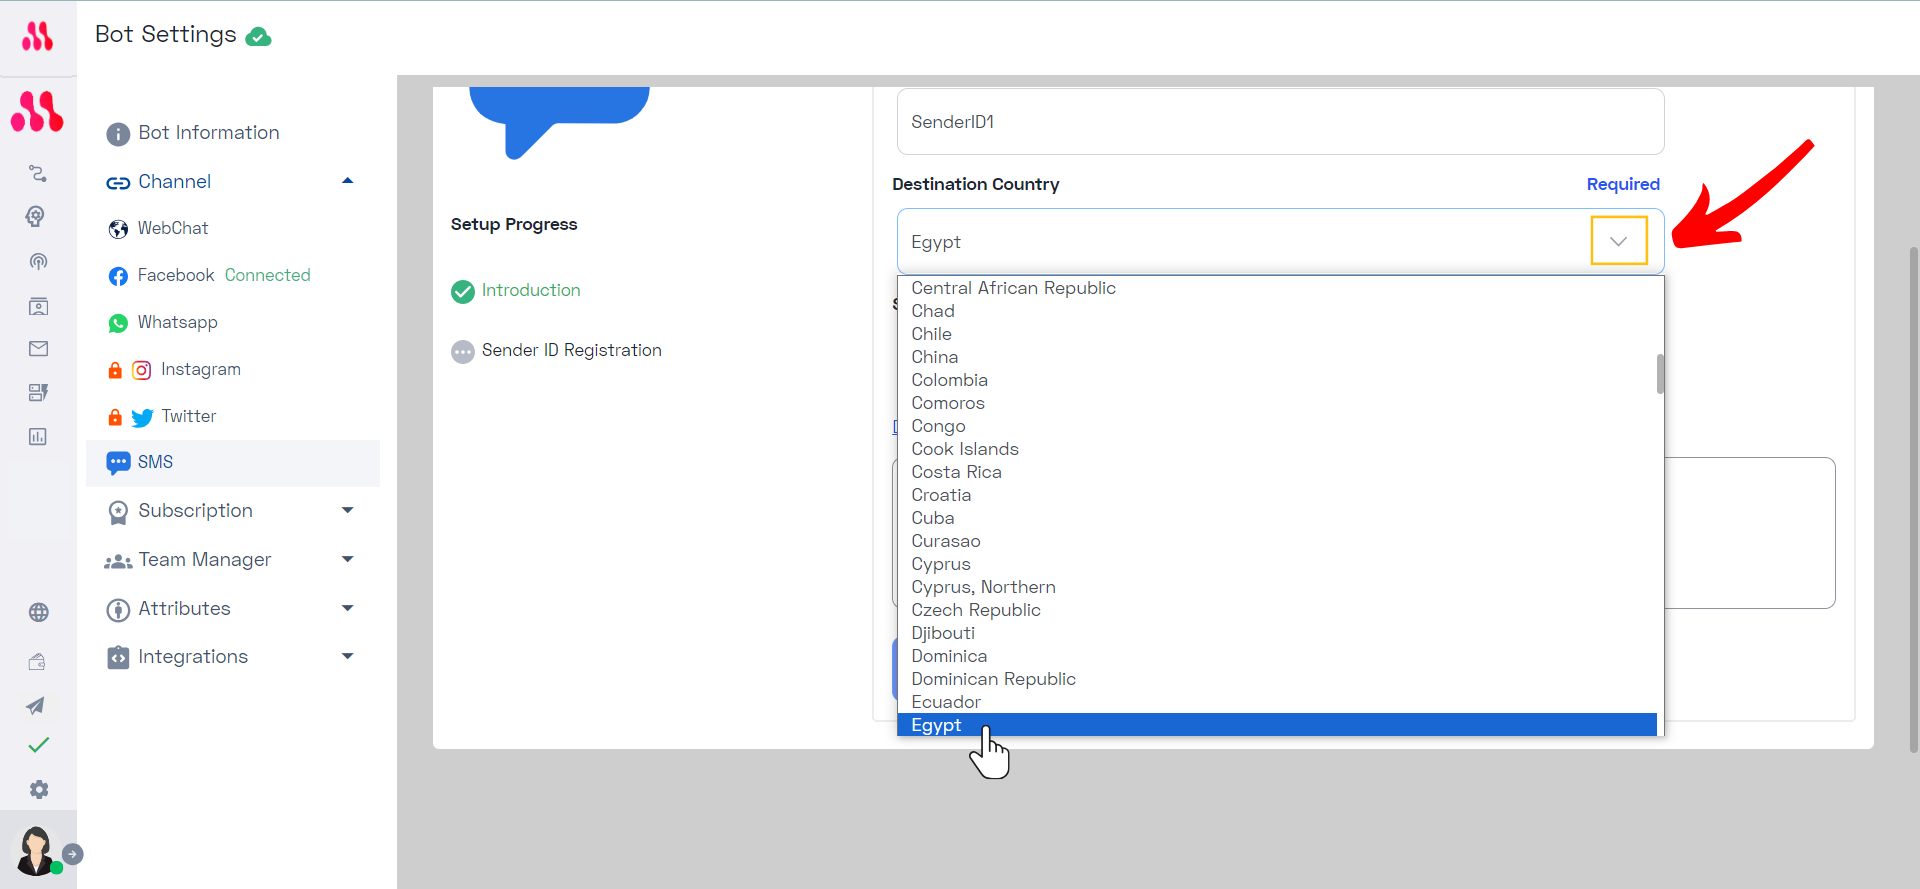Screen dimensions: 1920x889
Task: Open WebChat channel settings
Action: tap(172, 228)
